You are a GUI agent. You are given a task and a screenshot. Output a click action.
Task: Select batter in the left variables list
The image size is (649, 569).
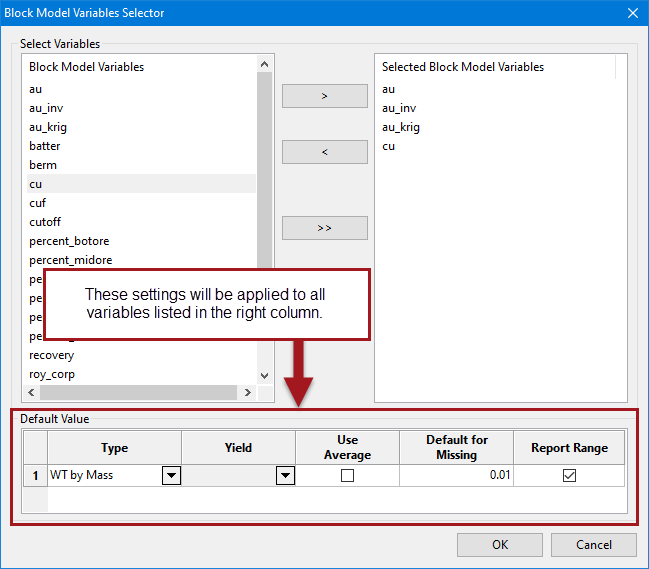coord(45,146)
